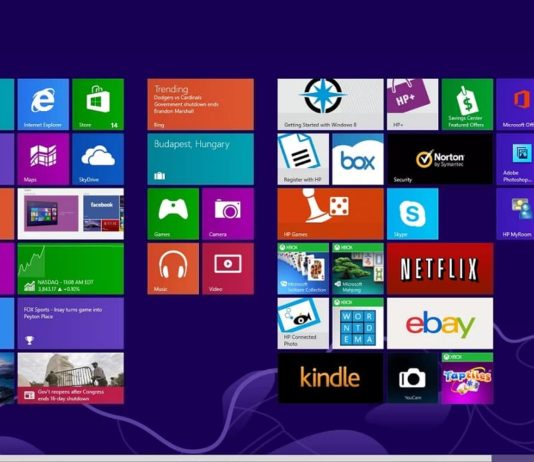Open the Adobe Photoshop tile

pos(515,159)
